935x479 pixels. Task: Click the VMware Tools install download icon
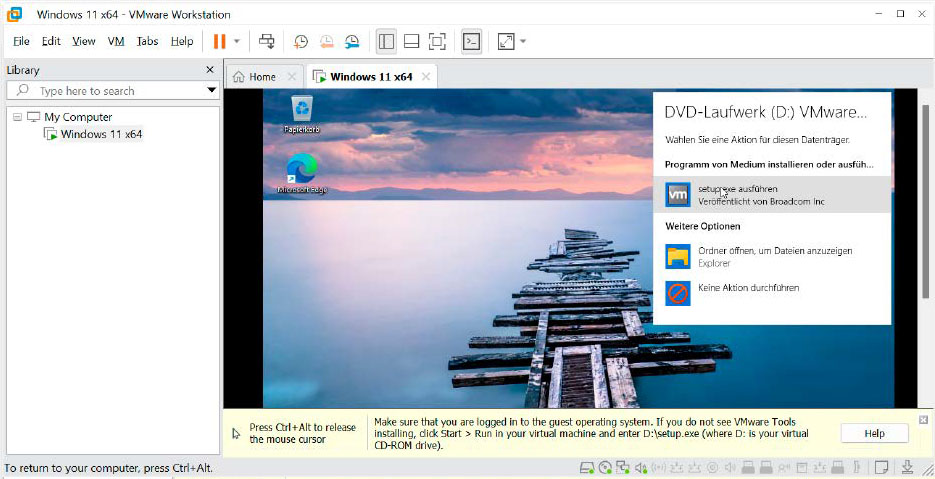pos(908,468)
